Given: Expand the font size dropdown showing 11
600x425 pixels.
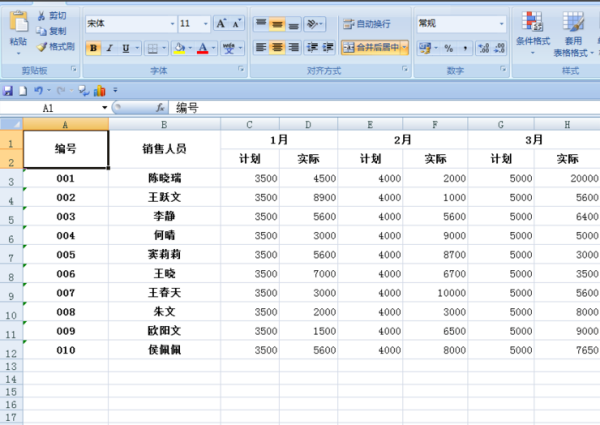Looking at the screenshot, I should 205,22.
